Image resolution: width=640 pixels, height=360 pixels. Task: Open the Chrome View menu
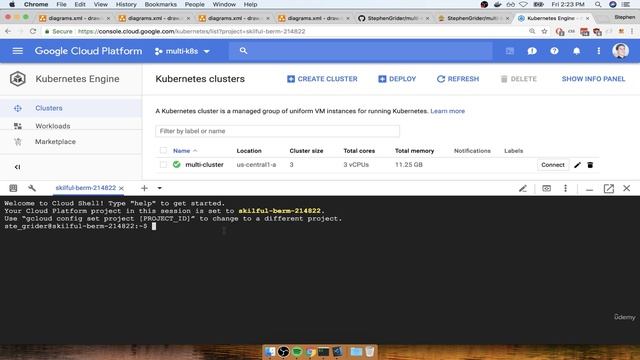pyautogui.click(x=100, y=4)
